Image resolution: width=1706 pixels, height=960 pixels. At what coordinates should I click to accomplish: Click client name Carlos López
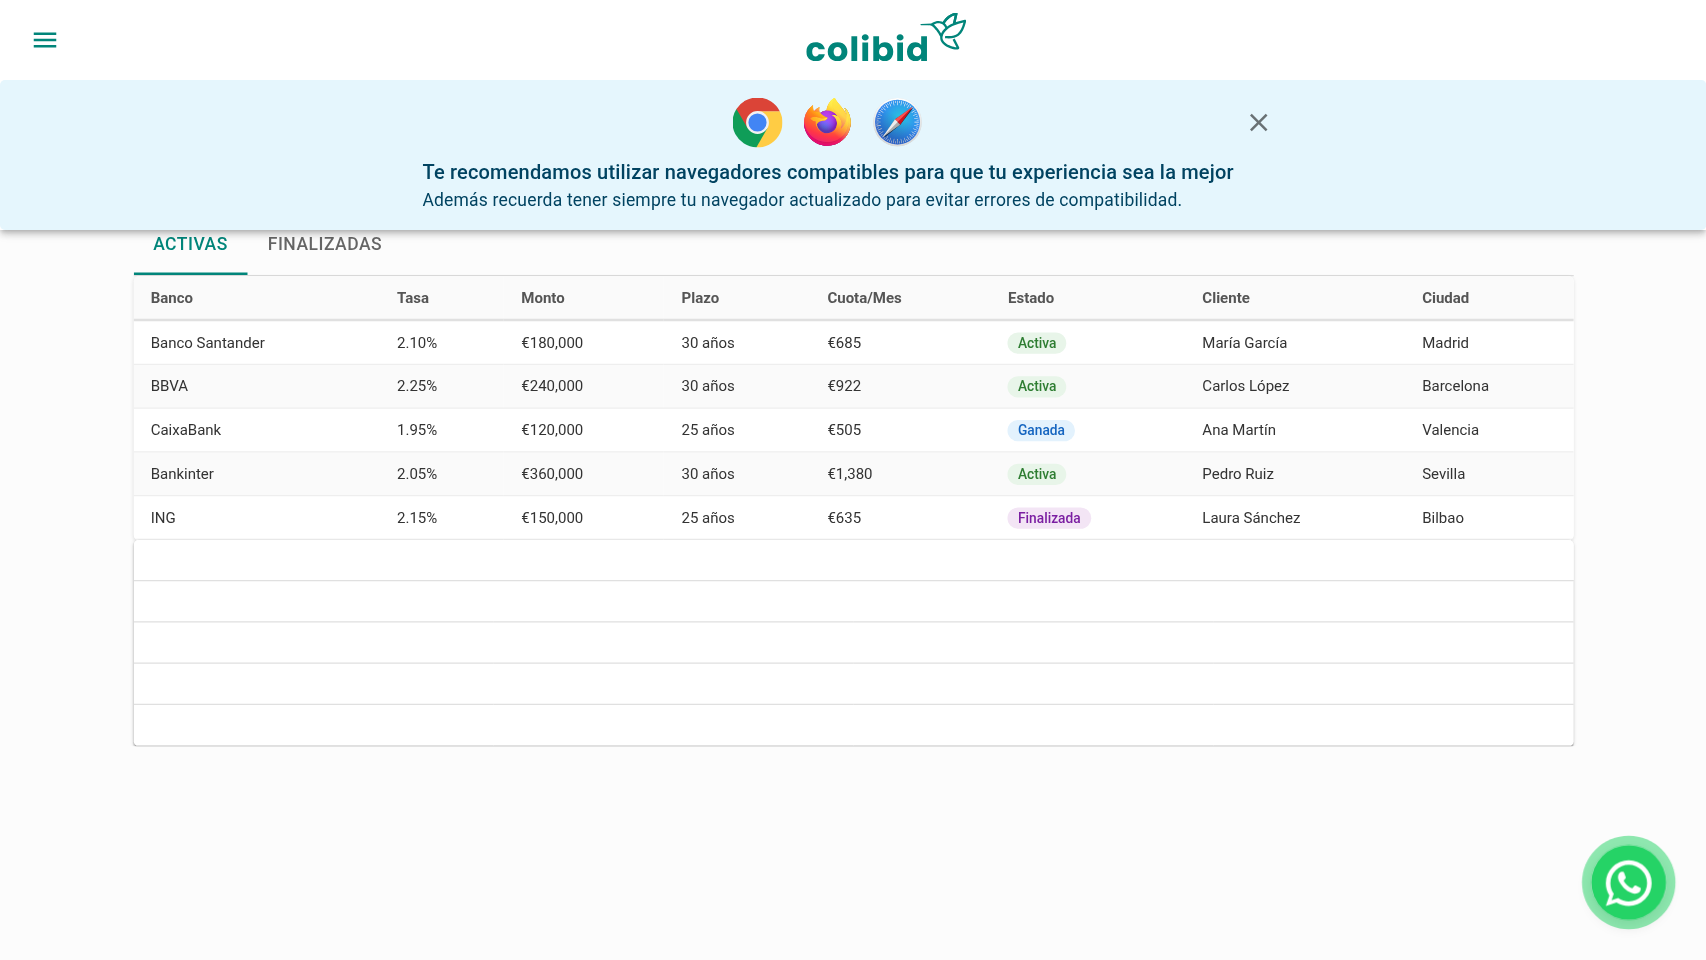tap(1245, 386)
